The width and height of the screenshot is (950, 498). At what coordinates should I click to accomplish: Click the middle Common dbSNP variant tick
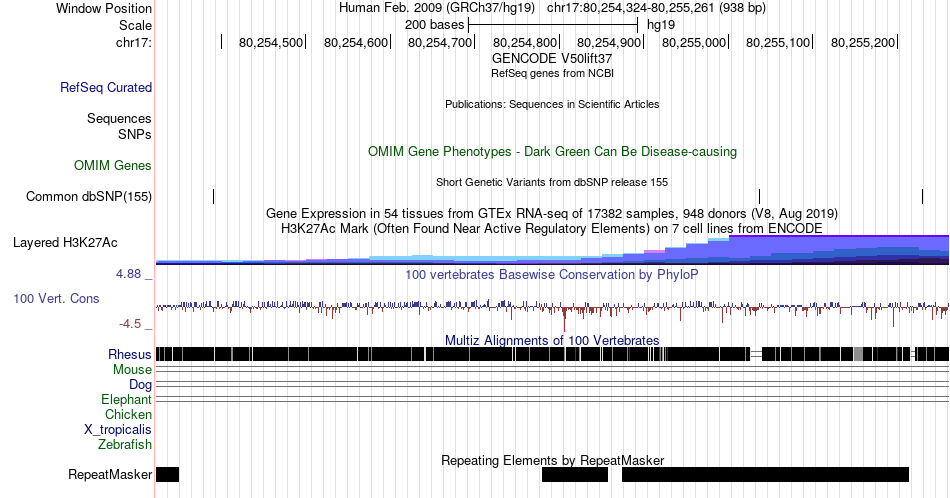tap(760, 196)
